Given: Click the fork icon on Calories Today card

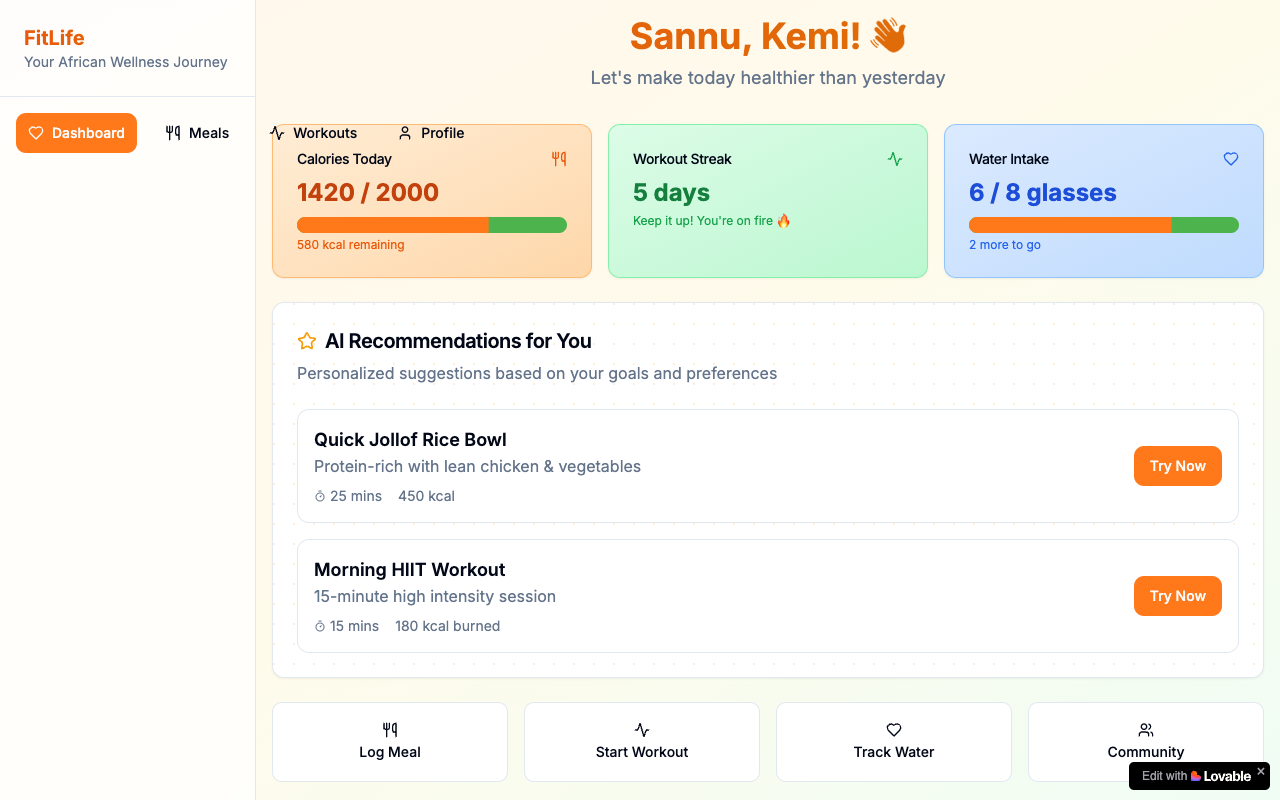Looking at the screenshot, I should (558, 158).
